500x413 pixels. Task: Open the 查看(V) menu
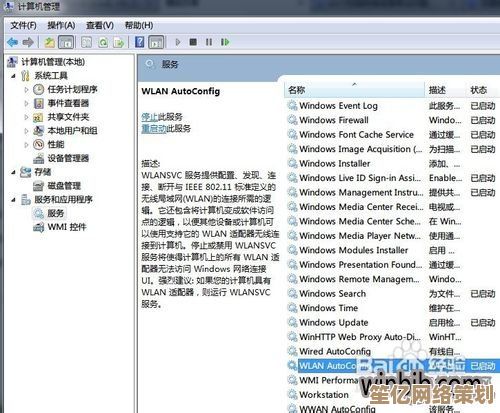click(100, 25)
